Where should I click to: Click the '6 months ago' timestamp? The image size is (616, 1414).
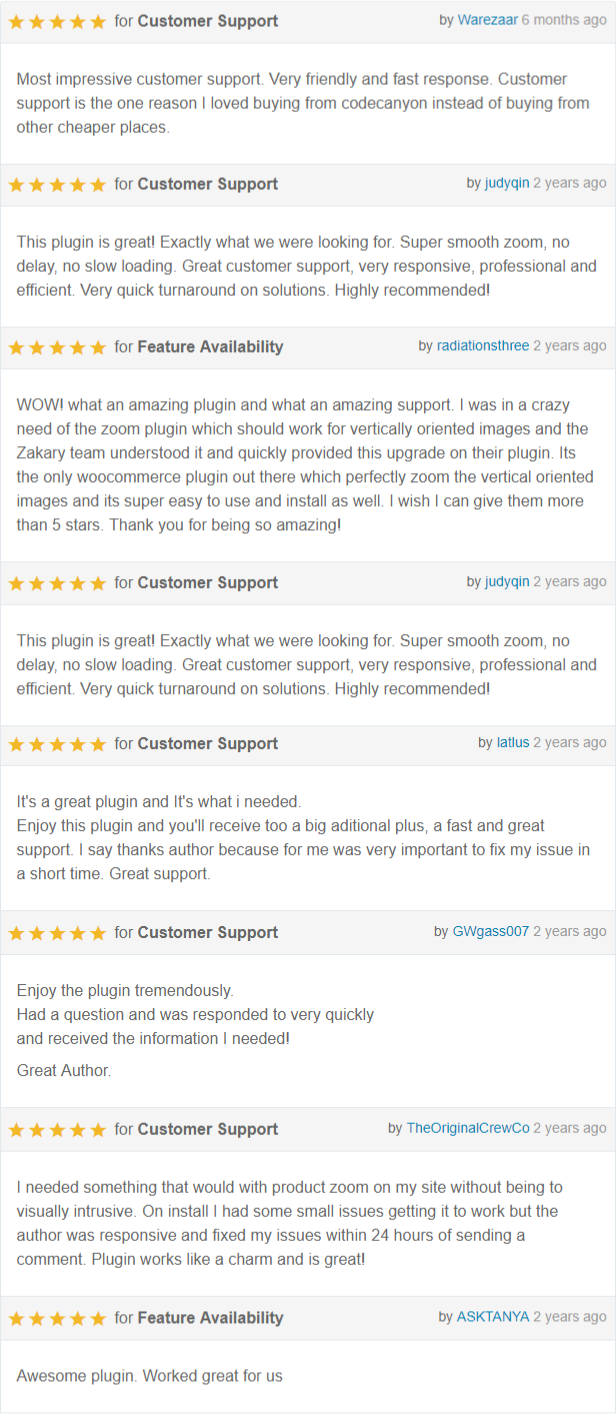point(564,20)
